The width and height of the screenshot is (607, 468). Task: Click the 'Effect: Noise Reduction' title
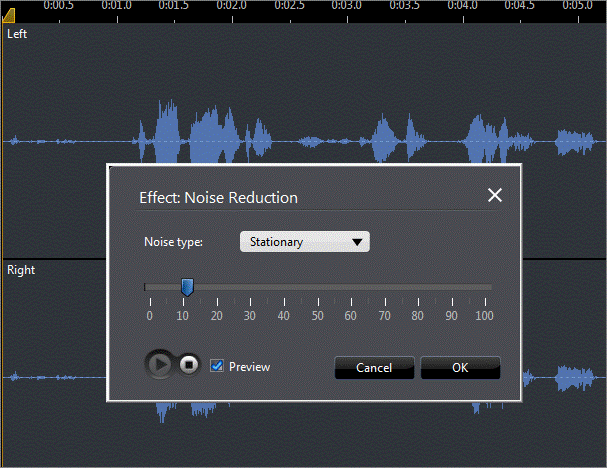(x=218, y=198)
